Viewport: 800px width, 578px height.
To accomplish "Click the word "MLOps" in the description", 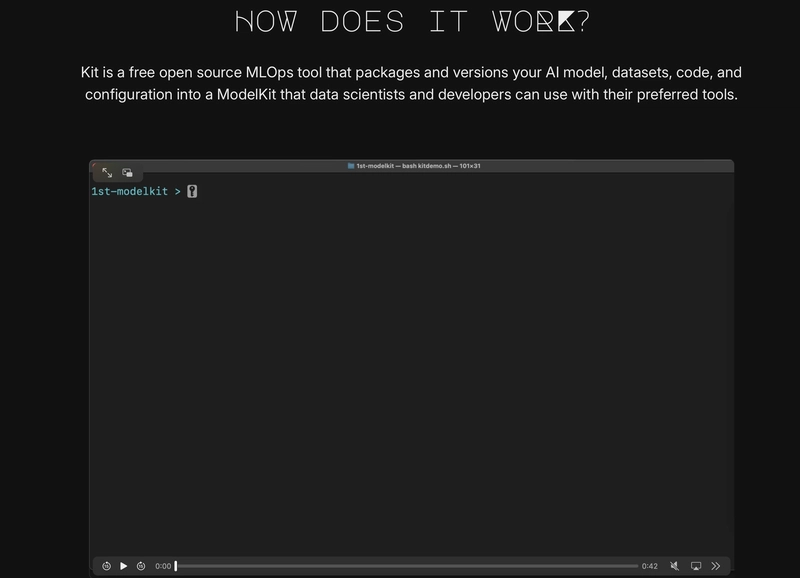I will pos(269,73).
